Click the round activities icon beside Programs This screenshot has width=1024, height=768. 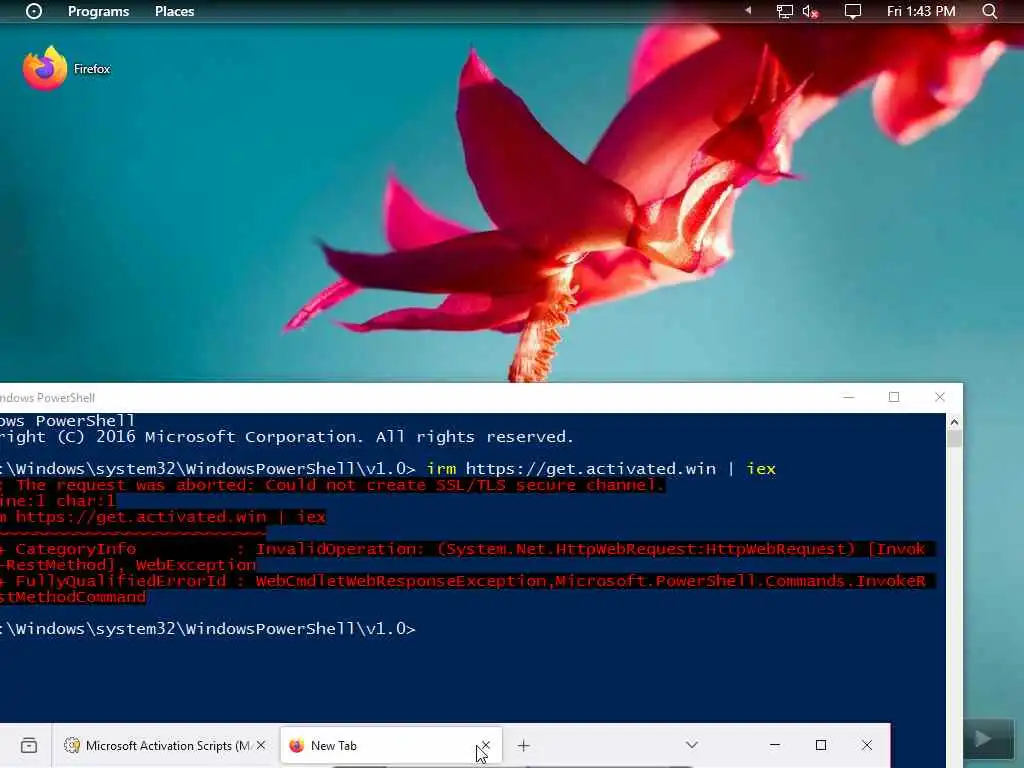pos(33,11)
